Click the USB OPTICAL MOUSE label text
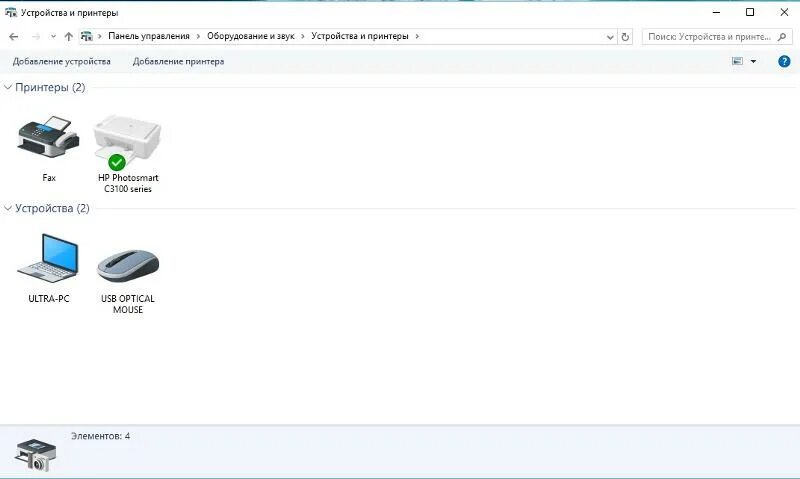 [x=128, y=304]
